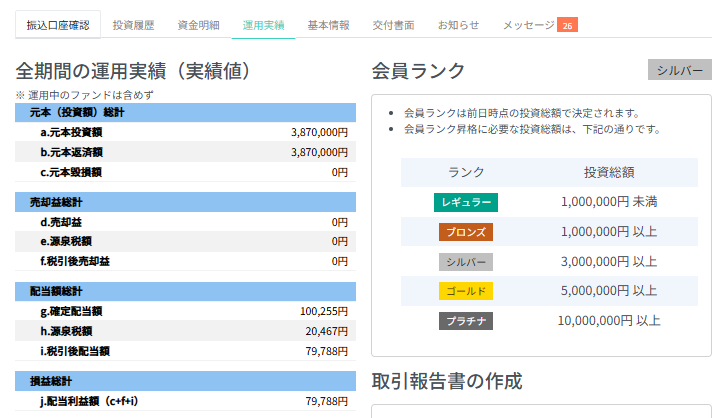Click the 元本（投資額）総計 section header
Screen dimensions: 722x418
point(186,112)
